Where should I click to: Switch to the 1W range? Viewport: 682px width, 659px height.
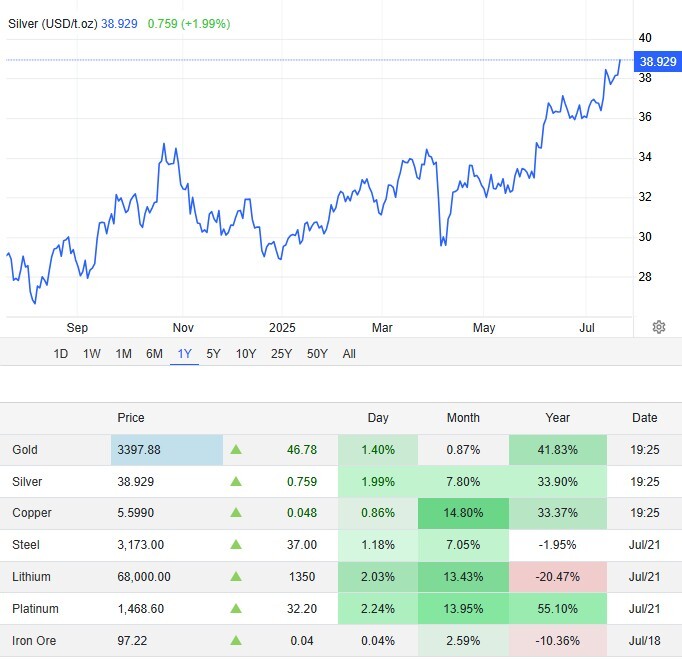92,354
